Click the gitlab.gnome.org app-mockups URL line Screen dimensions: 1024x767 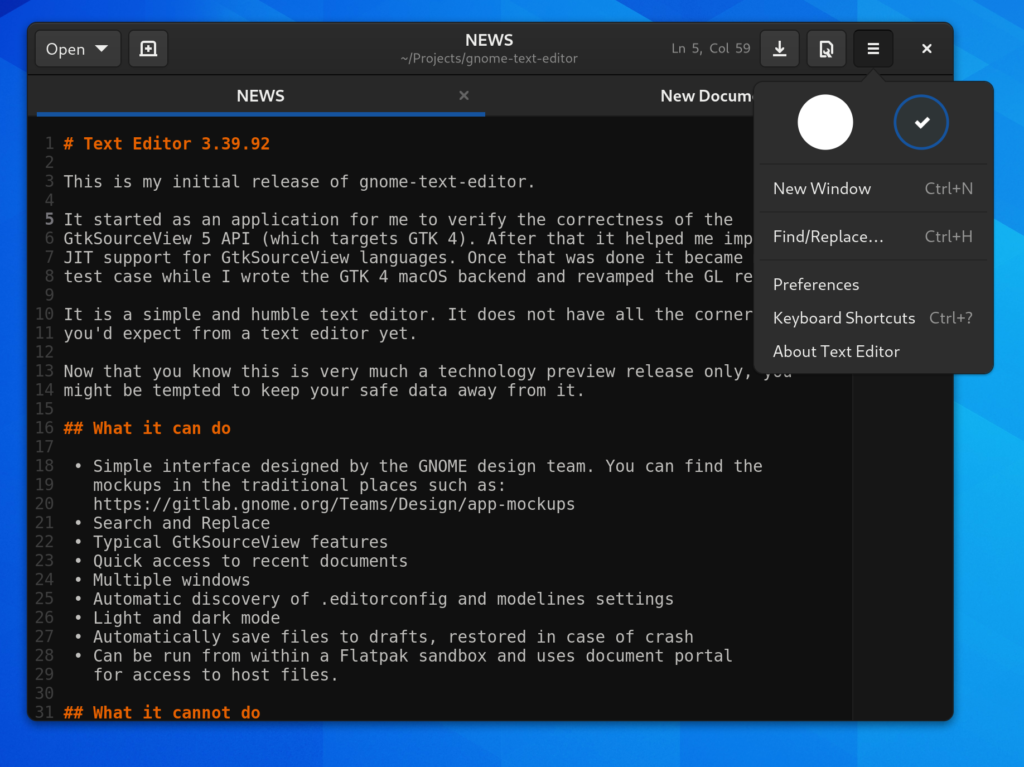pos(334,504)
